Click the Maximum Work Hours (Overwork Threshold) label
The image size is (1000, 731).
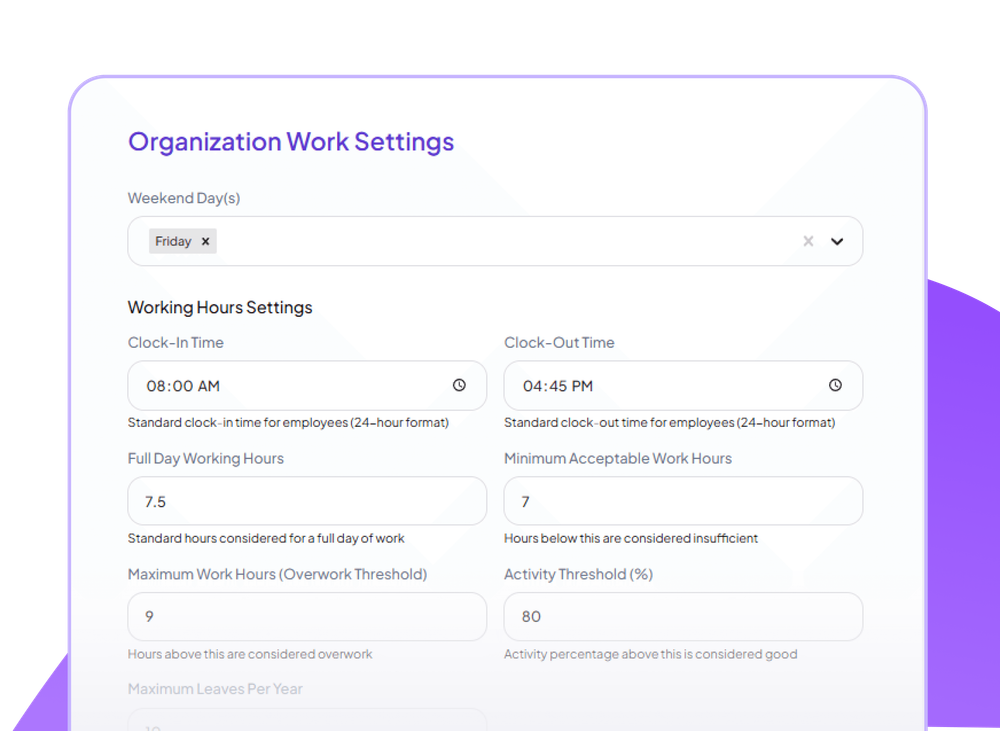(277, 574)
